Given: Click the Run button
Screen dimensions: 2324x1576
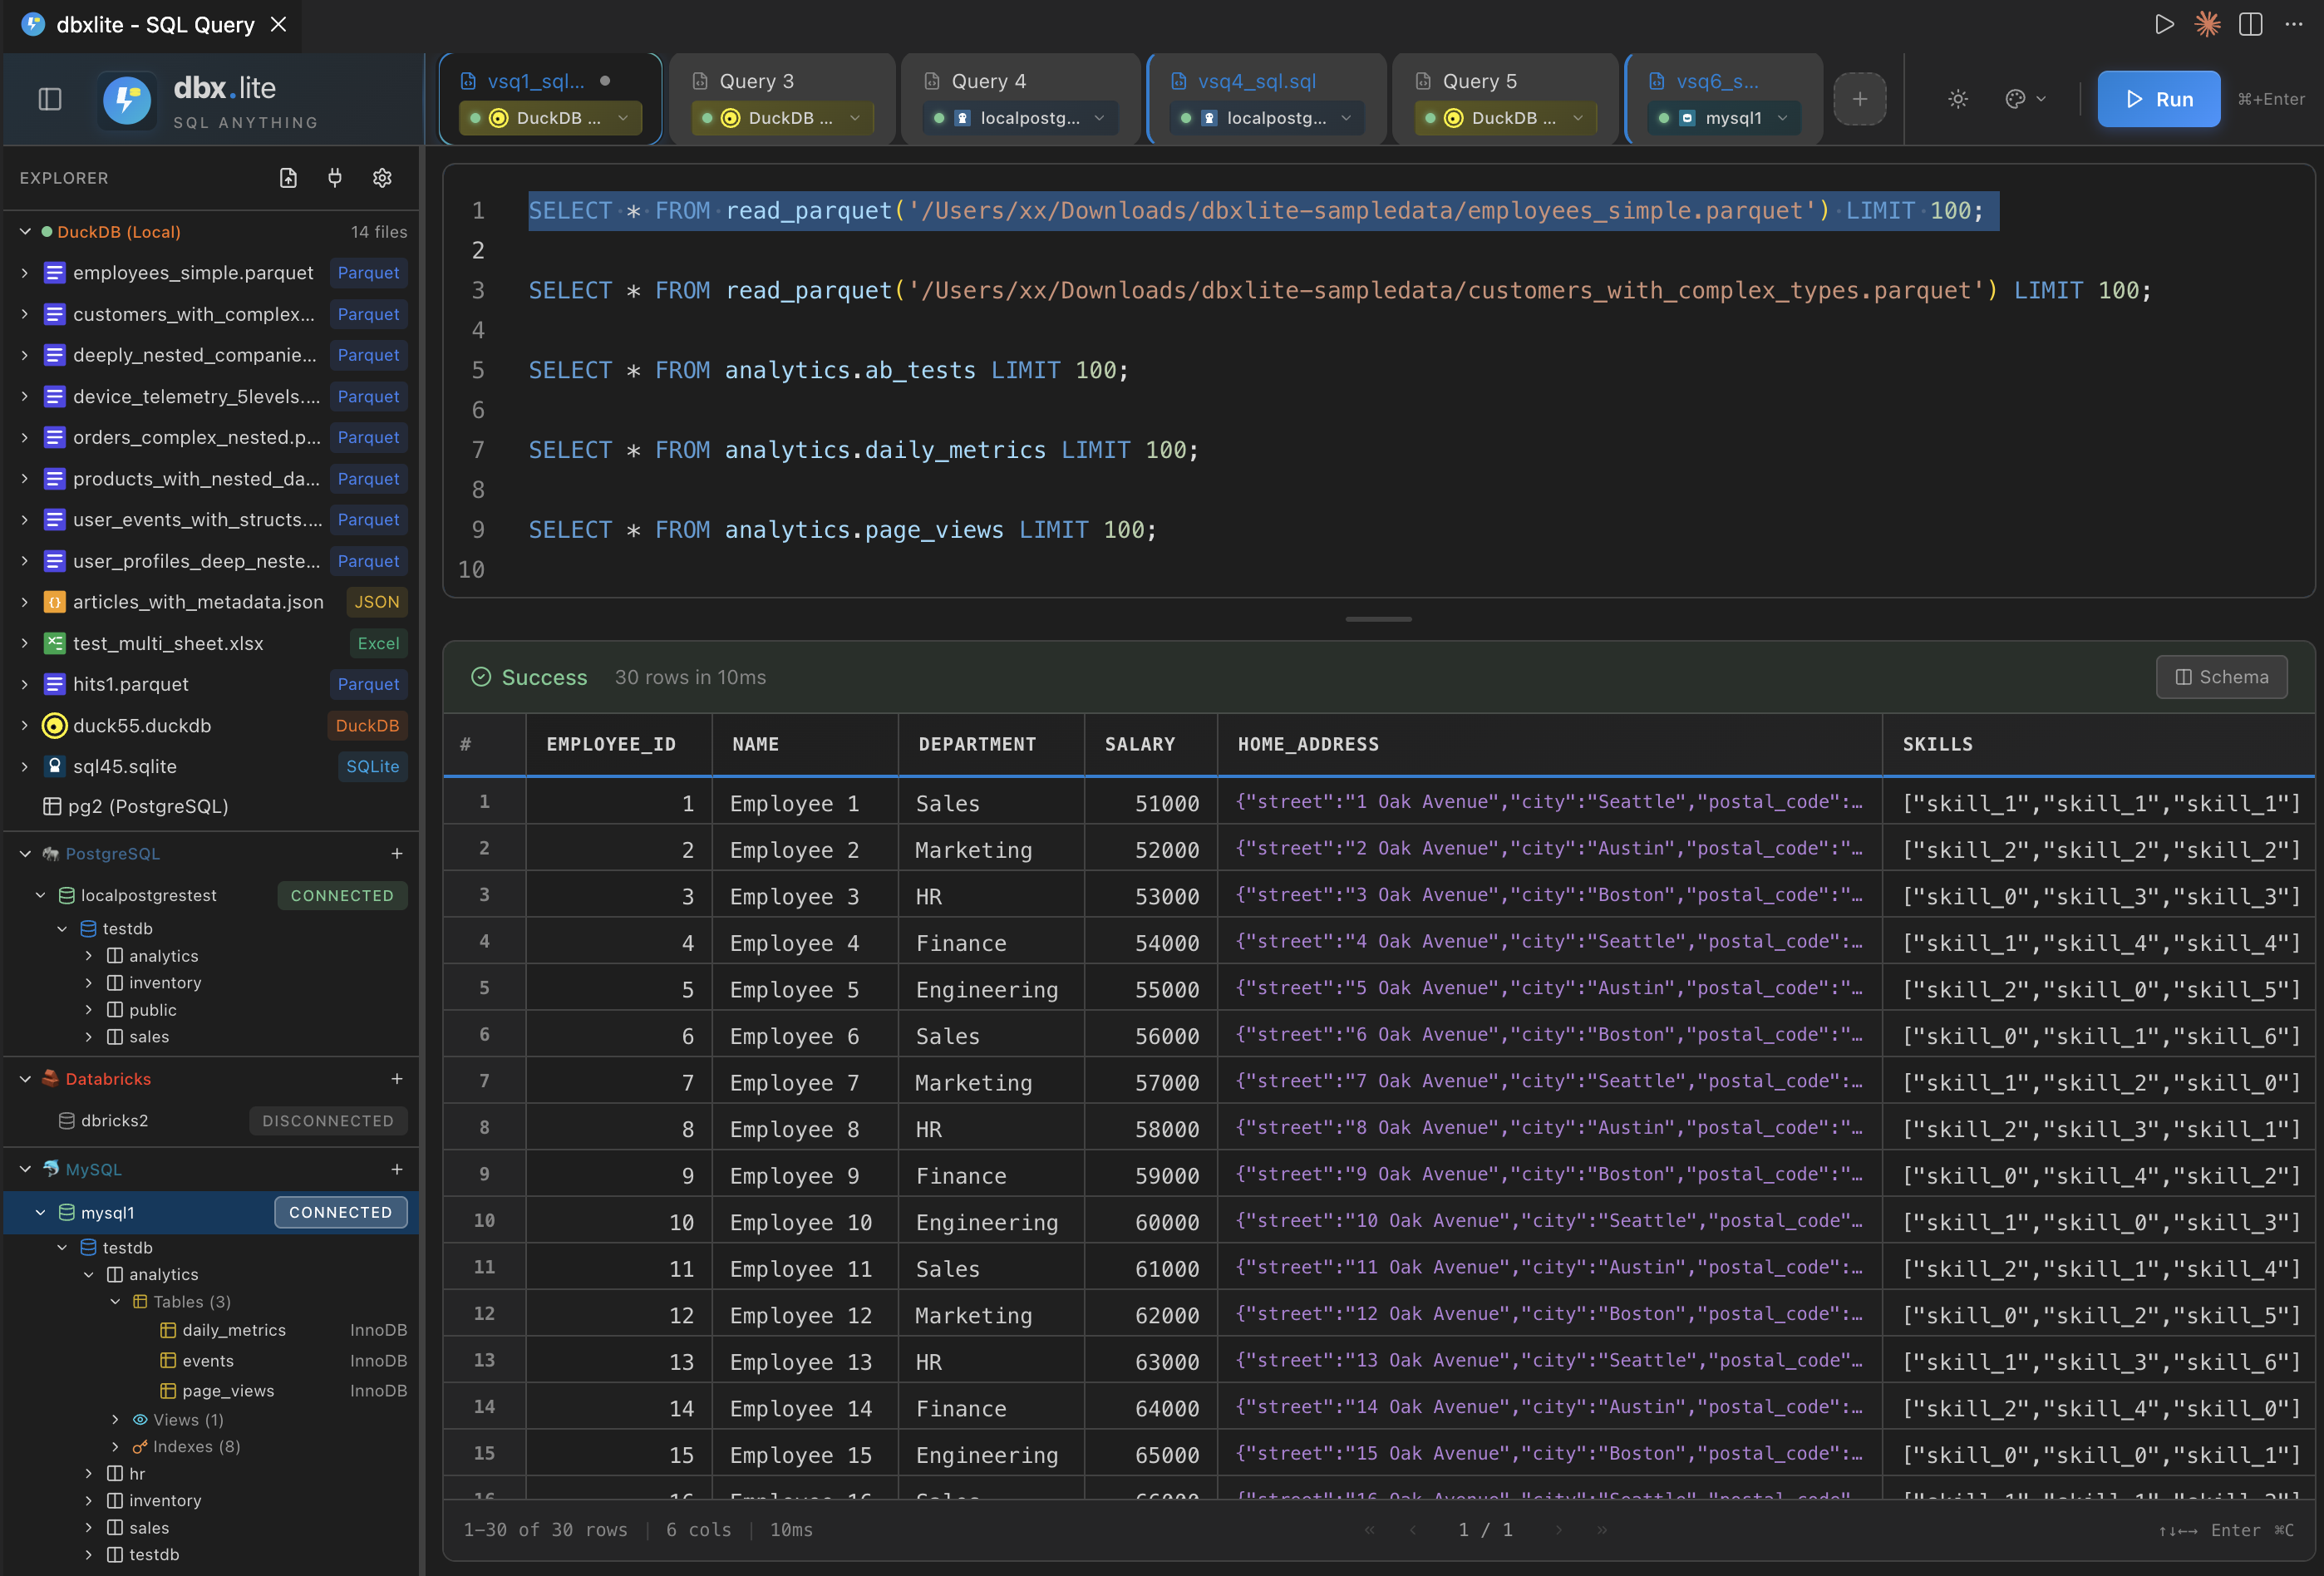Looking at the screenshot, I should 2158,99.
